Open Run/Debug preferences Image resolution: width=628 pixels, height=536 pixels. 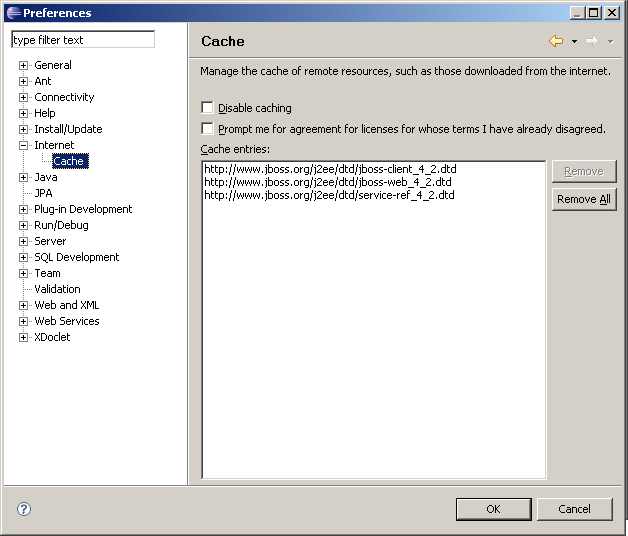click(61, 225)
